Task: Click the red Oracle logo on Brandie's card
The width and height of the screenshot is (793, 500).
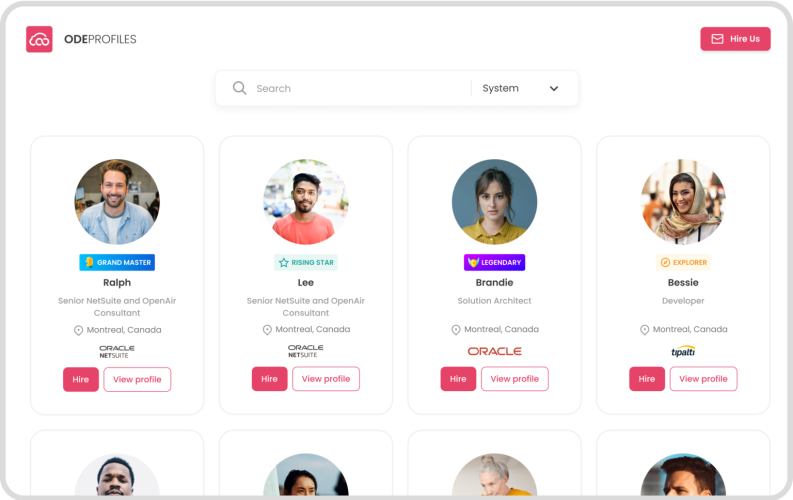Action: click(x=494, y=351)
